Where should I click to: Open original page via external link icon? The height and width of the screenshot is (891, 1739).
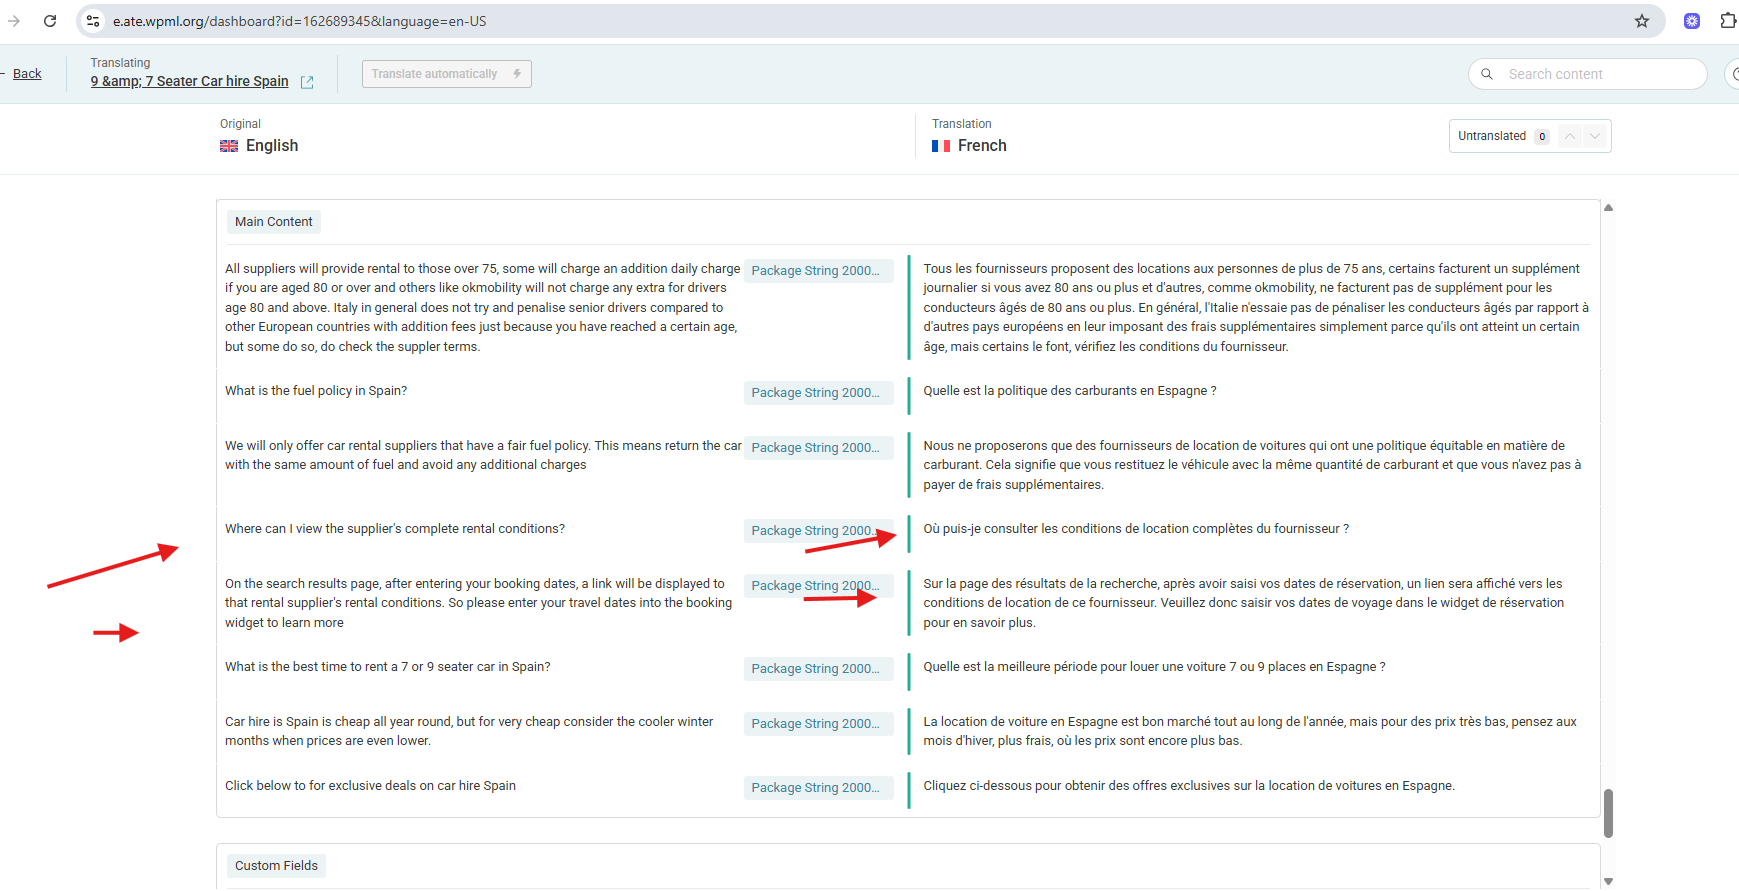click(x=307, y=82)
